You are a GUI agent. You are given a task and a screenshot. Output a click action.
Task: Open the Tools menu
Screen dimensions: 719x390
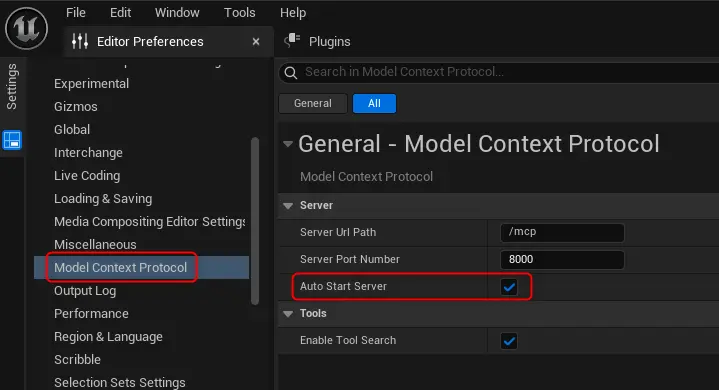click(239, 13)
